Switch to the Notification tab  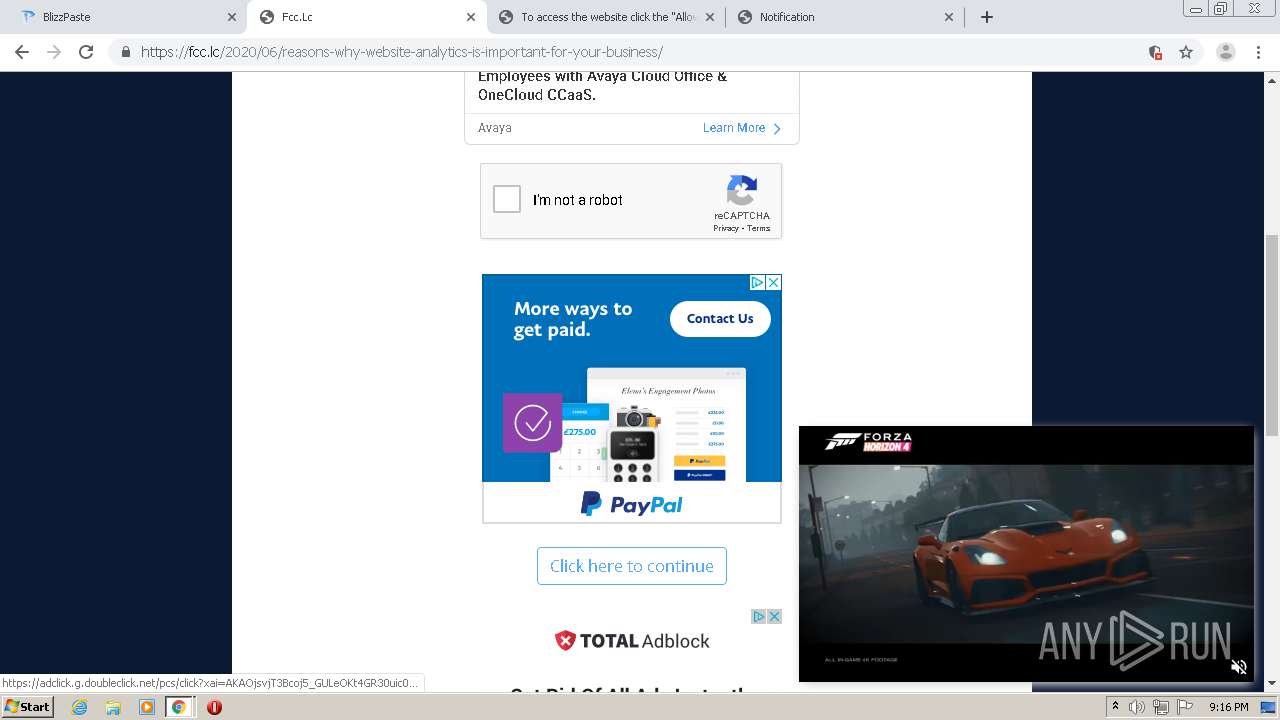[845, 17]
